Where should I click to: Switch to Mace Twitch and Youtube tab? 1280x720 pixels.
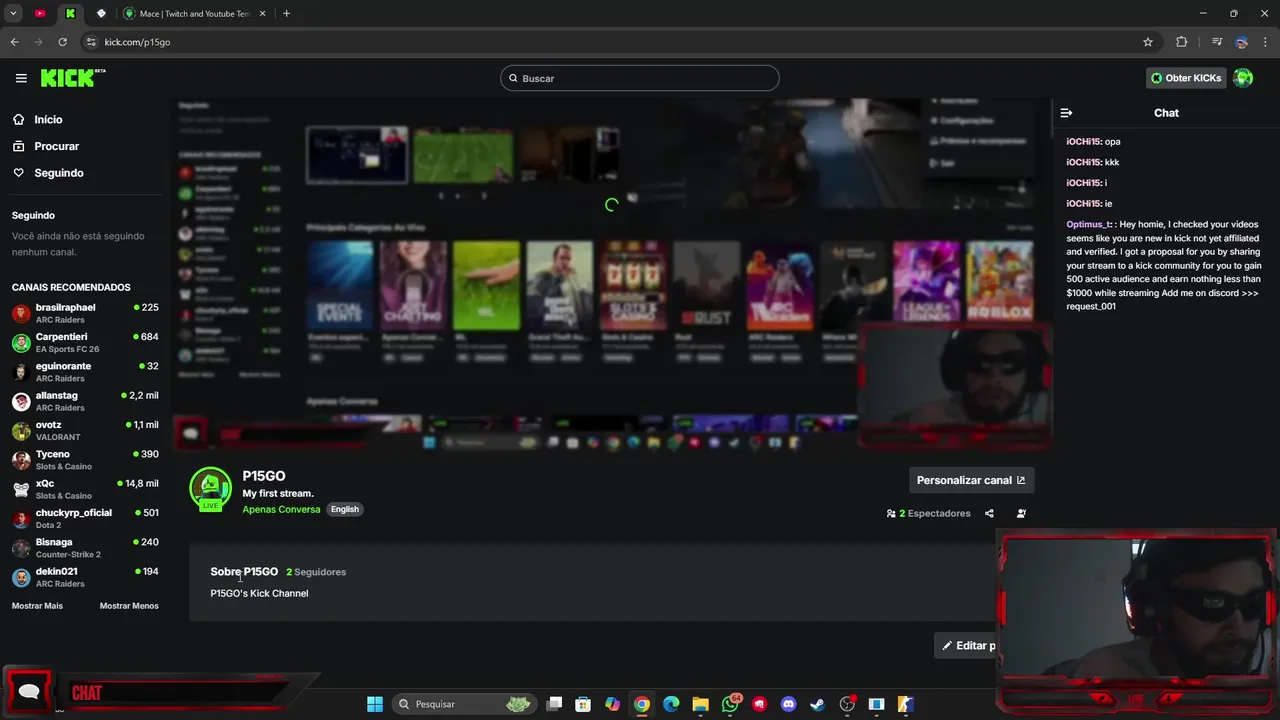[x=194, y=14]
